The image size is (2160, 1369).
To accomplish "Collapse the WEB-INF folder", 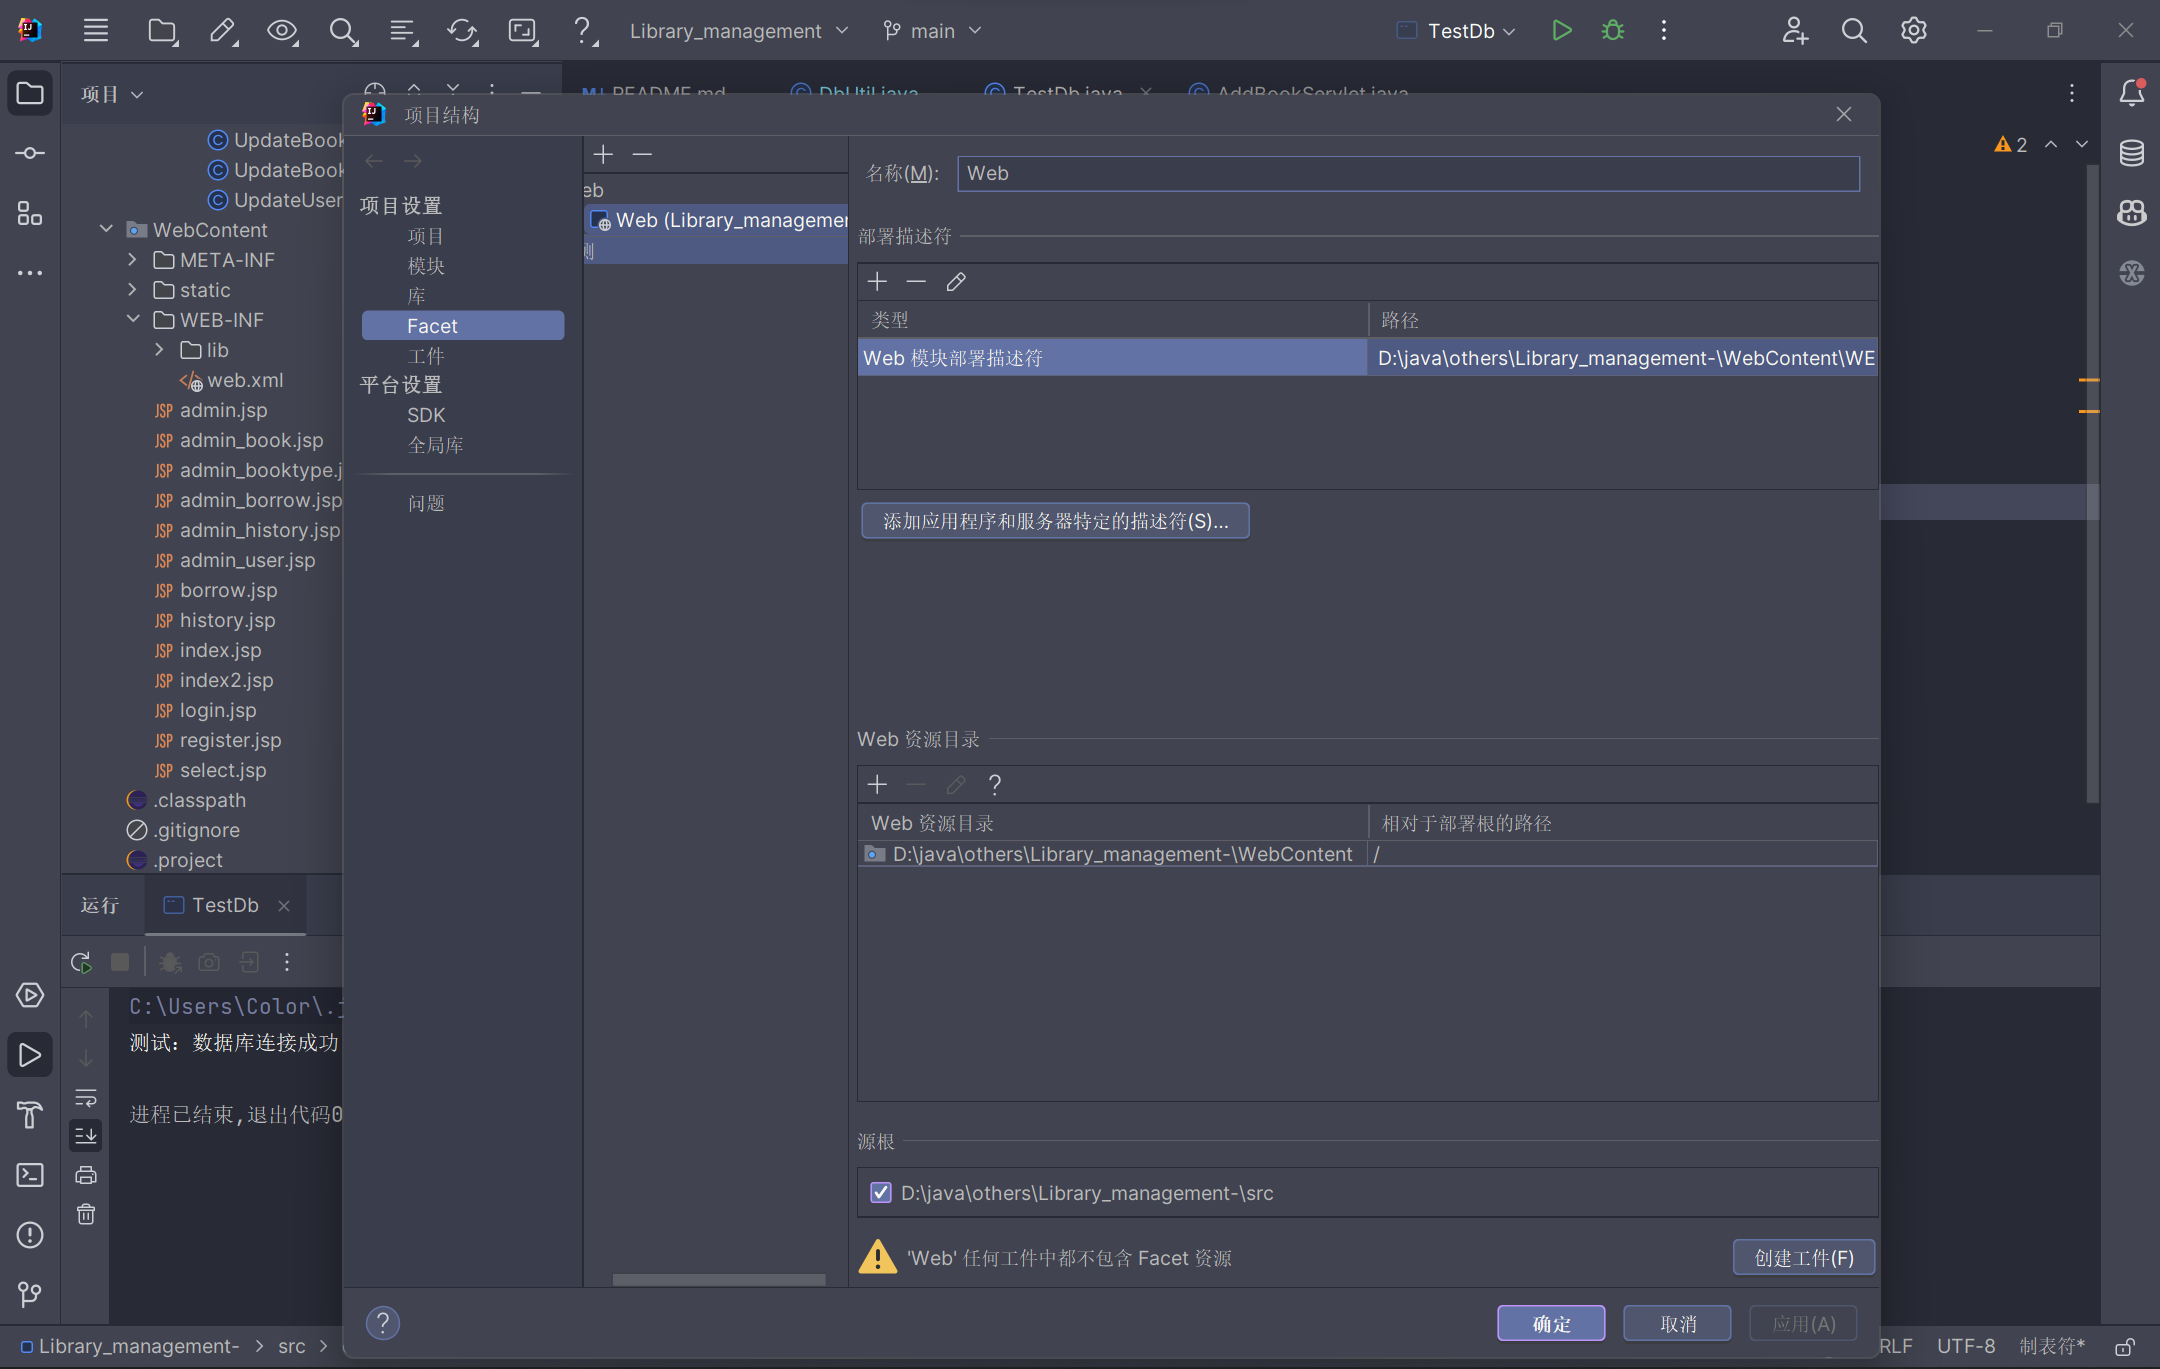I will coord(133,320).
